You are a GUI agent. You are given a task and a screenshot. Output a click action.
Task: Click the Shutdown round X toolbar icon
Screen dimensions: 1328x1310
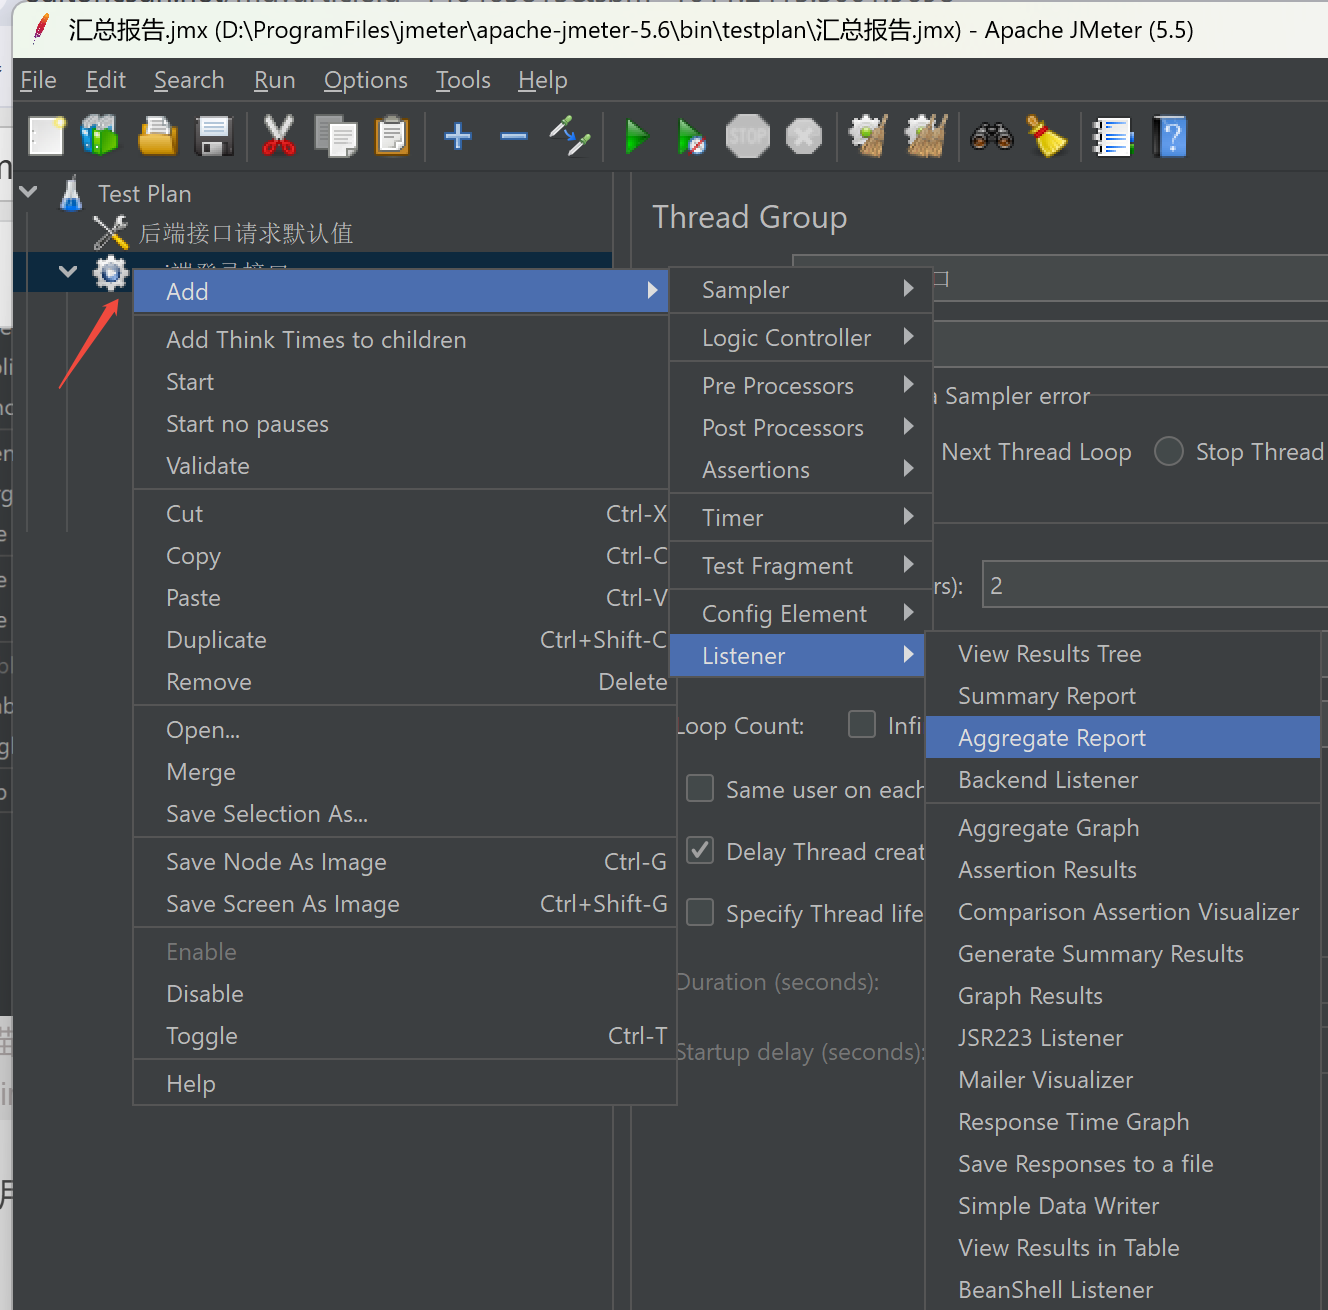[x=803, y=136]
